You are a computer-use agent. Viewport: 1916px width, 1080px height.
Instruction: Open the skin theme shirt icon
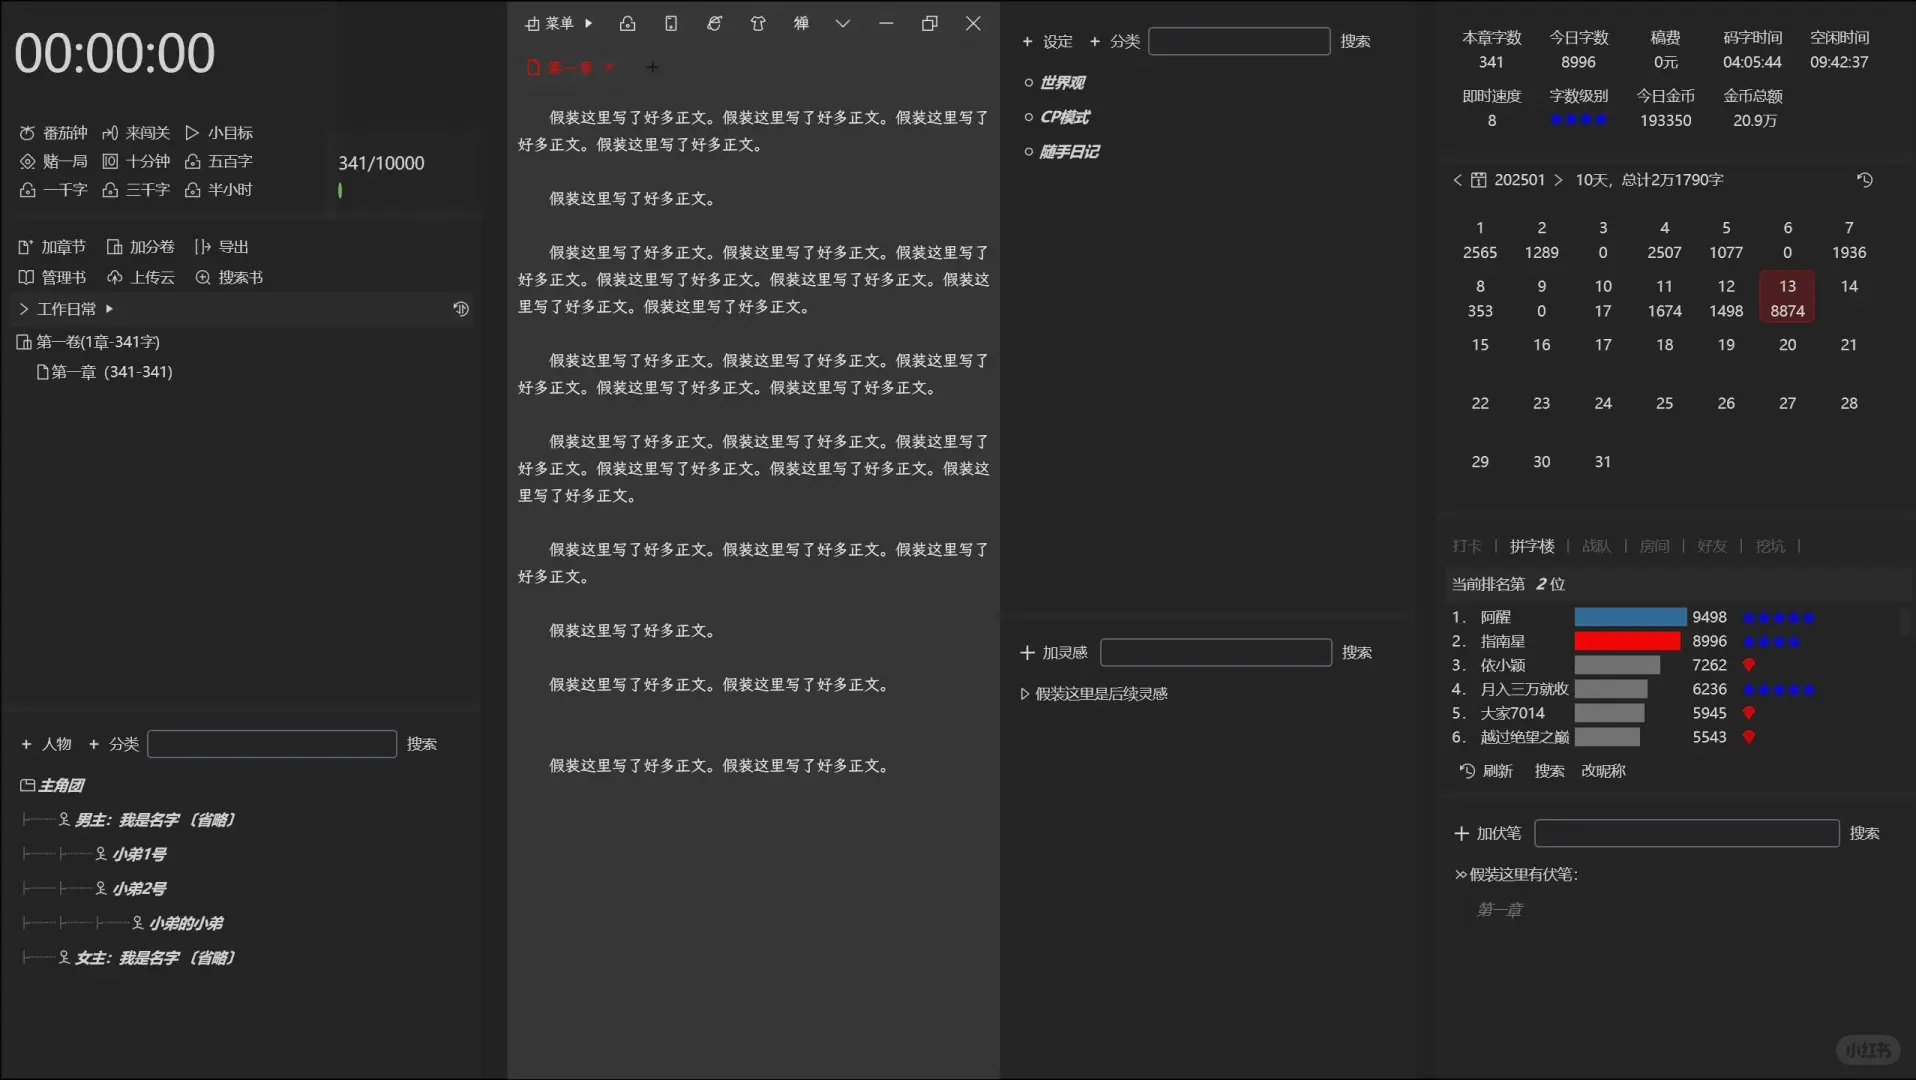coord(758,23)
